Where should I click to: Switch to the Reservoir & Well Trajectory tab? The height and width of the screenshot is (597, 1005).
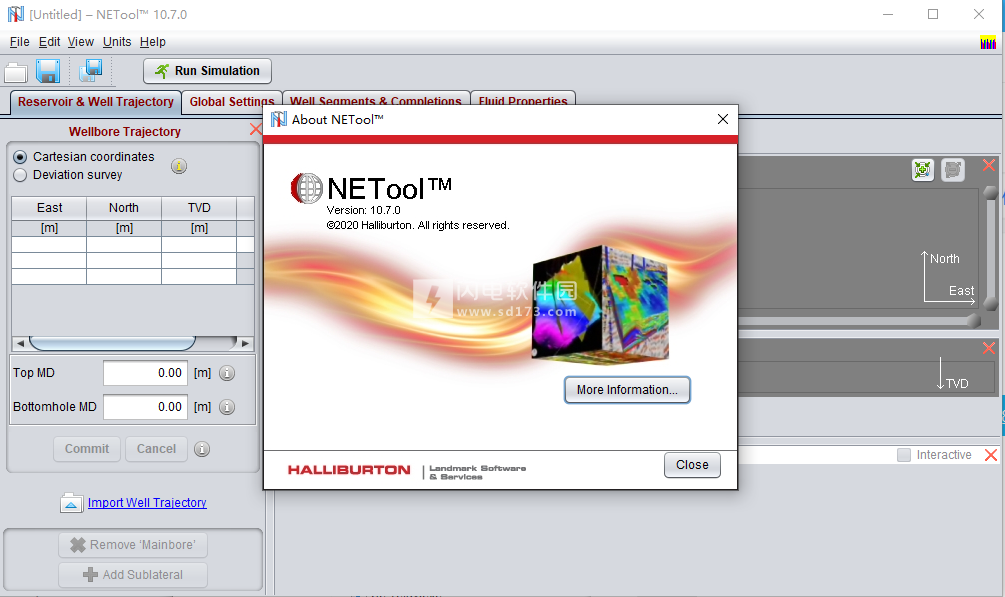coord(96,102)
